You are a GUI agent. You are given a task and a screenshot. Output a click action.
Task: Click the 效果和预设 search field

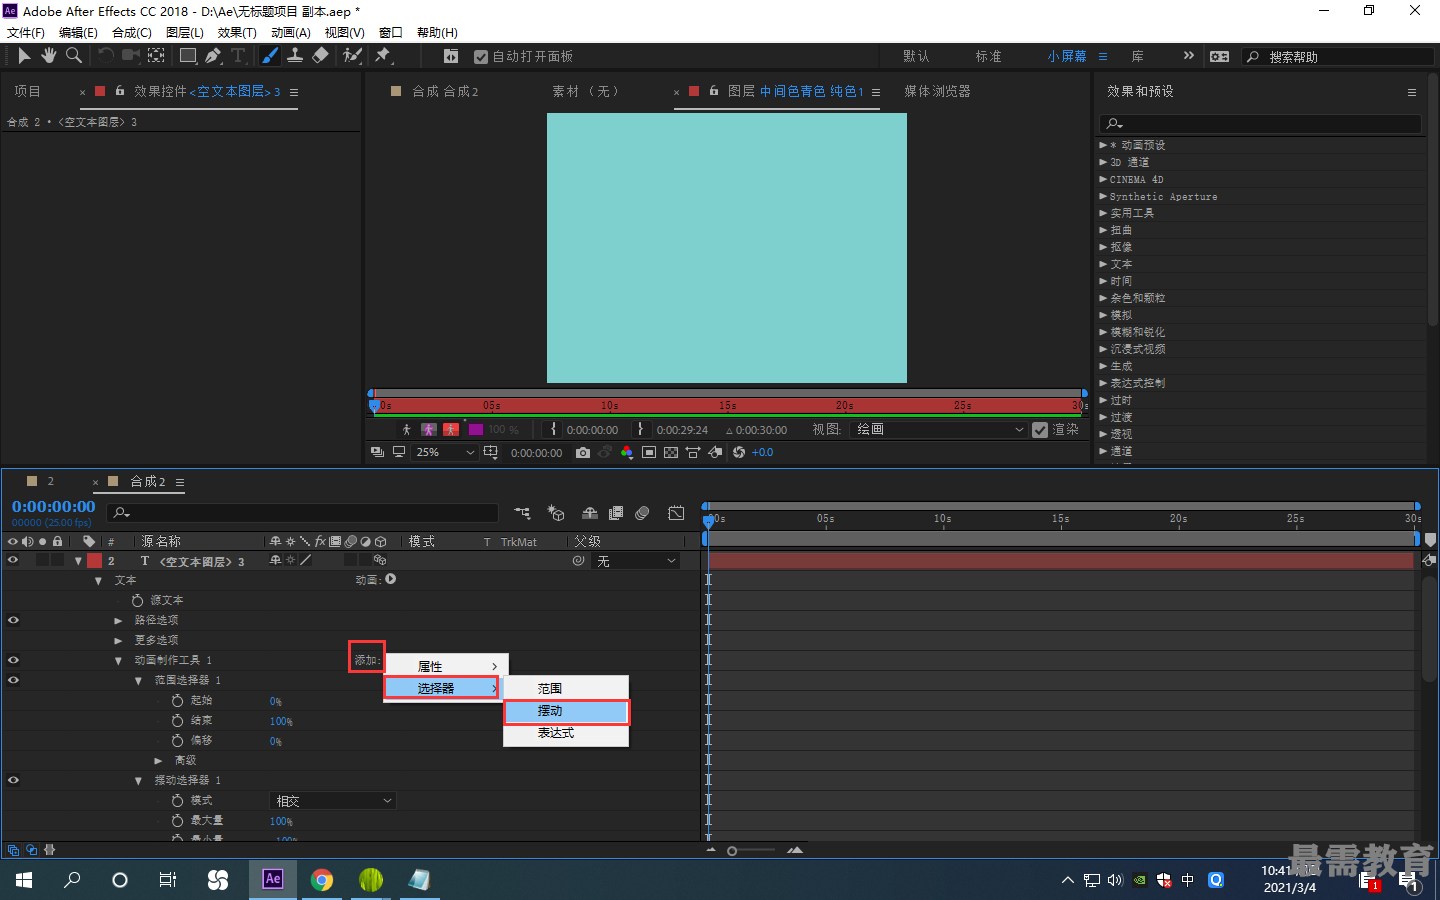tap(1260, 123)
